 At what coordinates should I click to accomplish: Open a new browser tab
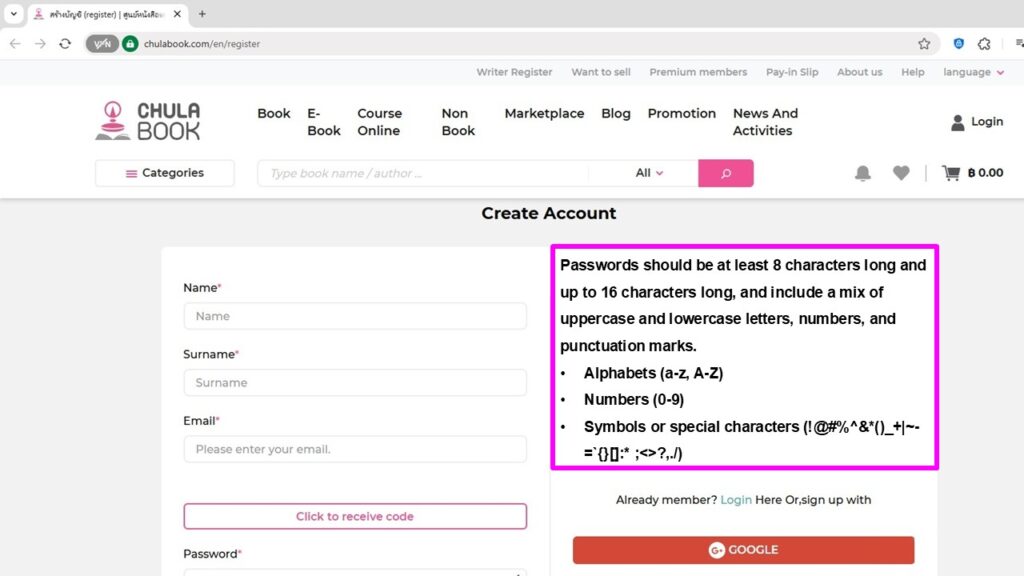coord(202,14)
